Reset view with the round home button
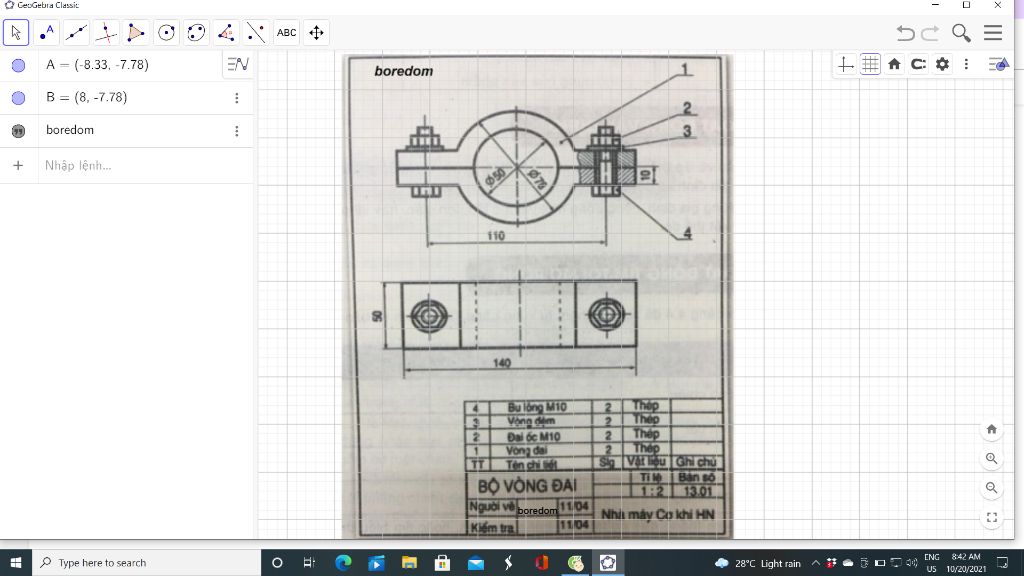This screenshot has width=1024, height=576. [991, 429]
